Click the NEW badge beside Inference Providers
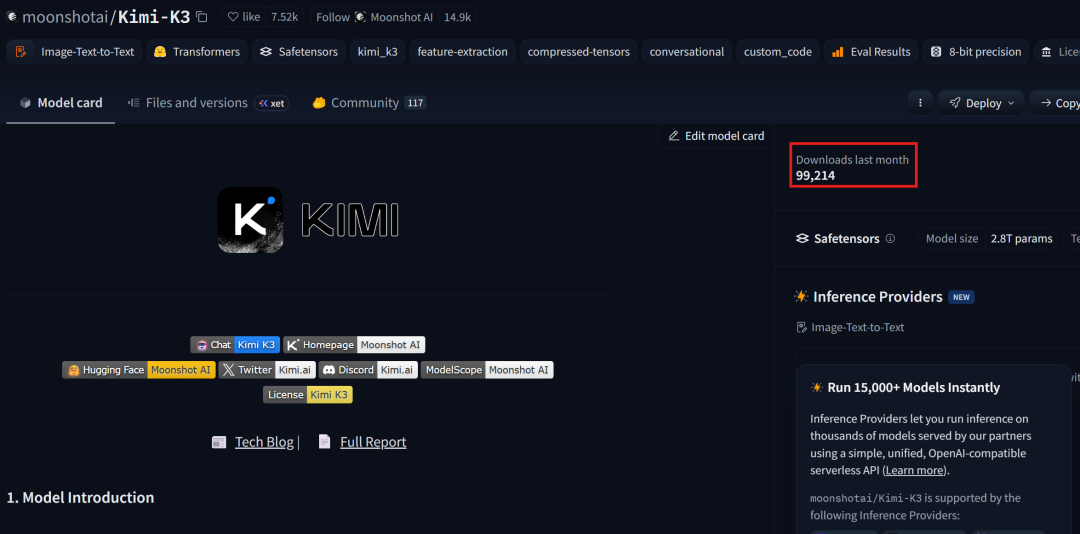The width and height of the screenshot is (1080, 534). (x=961, y=297)
